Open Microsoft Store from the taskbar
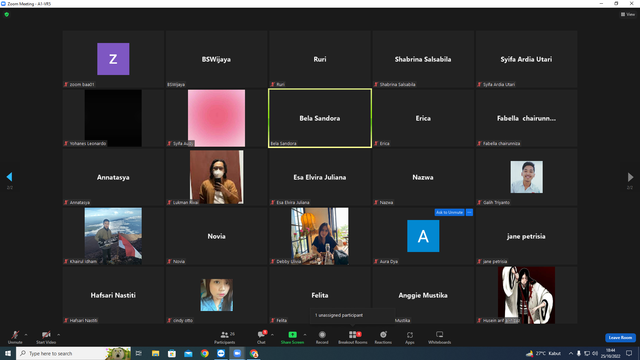The height and width of the screenshot is (360, 640). coord(172,353)
